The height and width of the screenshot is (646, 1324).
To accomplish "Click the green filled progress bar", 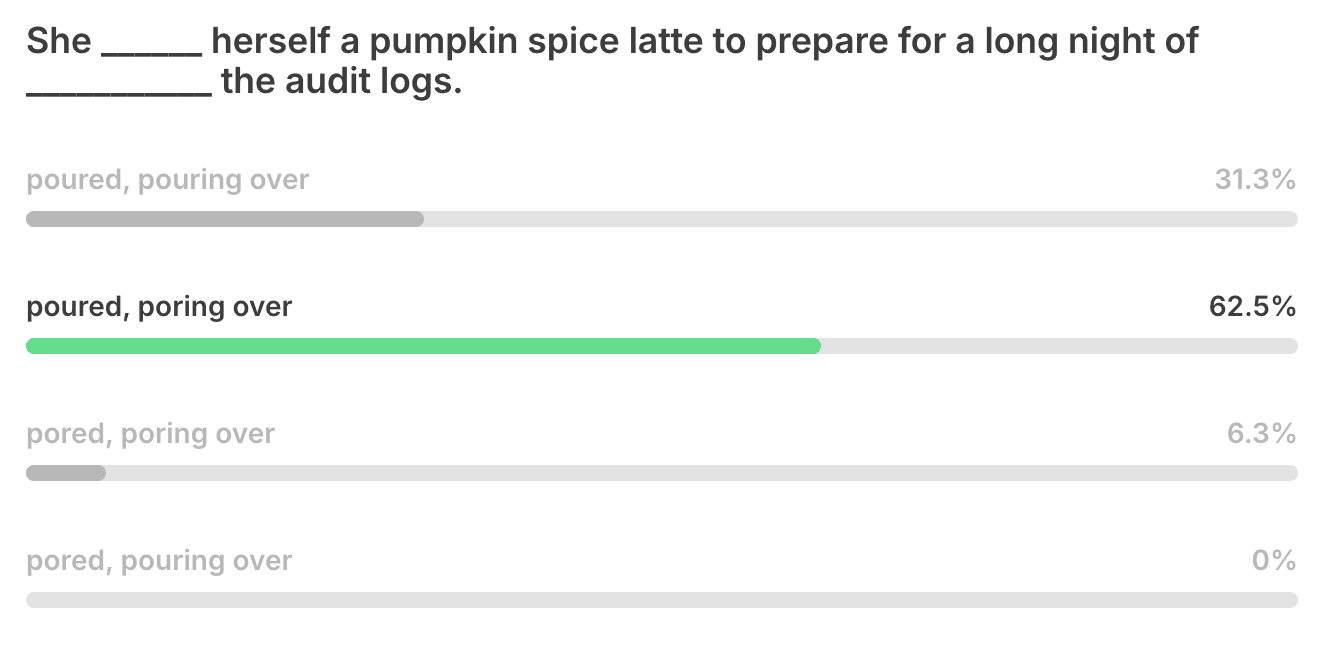I will pyautogui.click(x=423, y=346).
